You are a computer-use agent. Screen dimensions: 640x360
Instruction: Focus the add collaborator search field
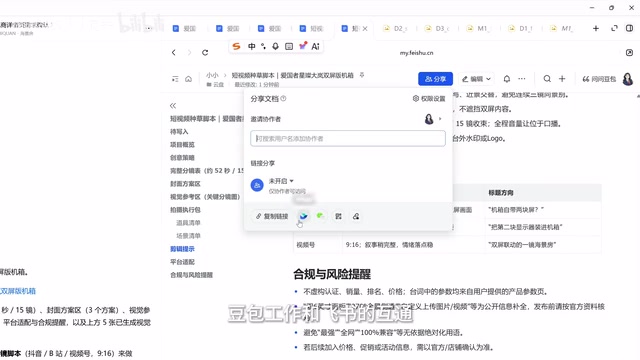coord(348,138)
